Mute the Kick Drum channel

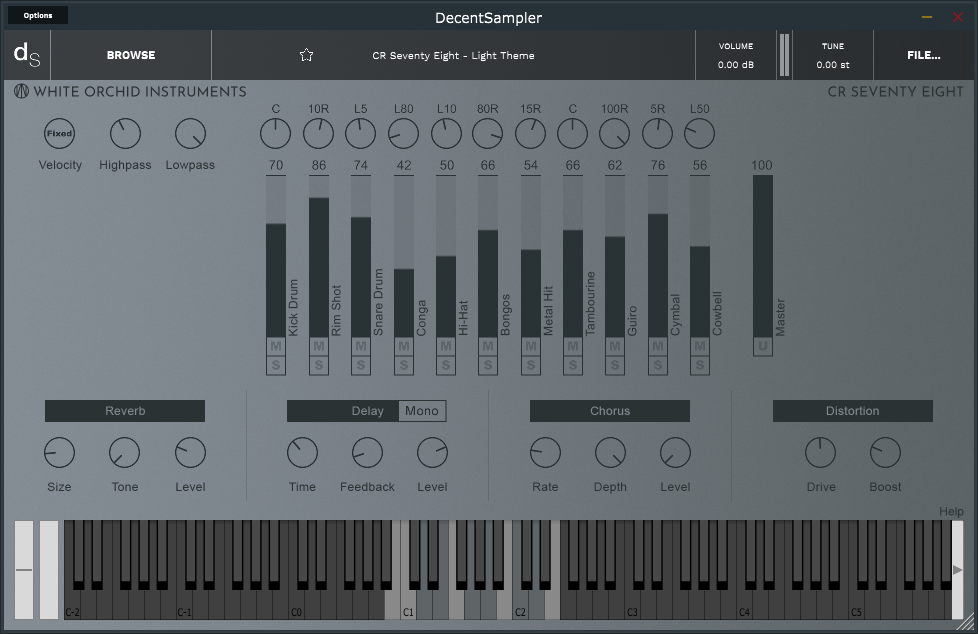(x=276, y=346)
